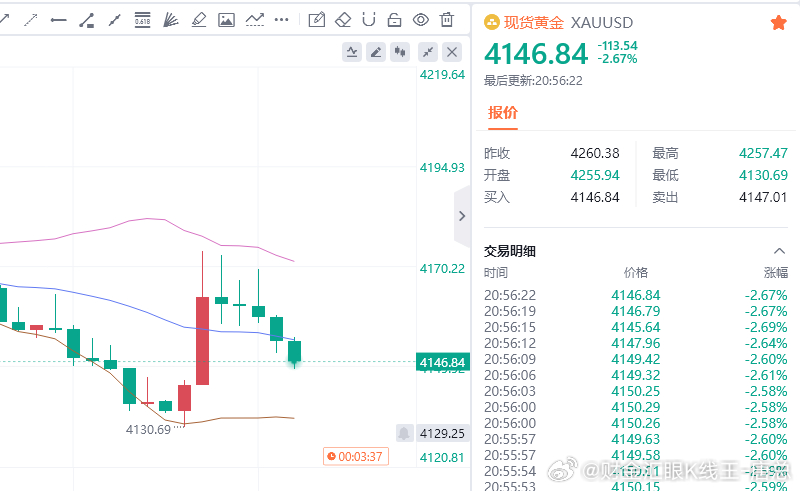Click the 4257.47 最高 value
Viewport: 800px width, 491px height.
763,153
